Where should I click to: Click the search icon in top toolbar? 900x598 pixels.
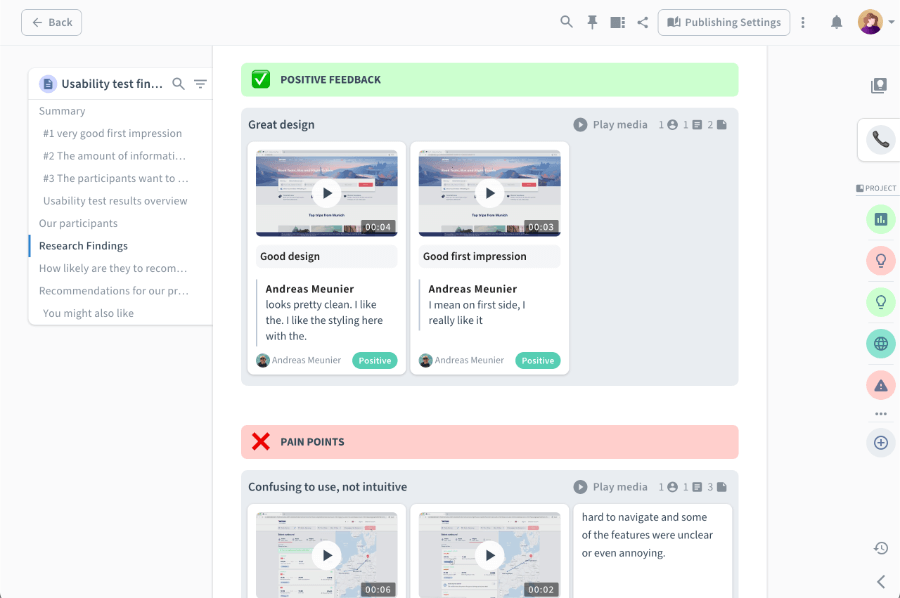click(x=567, y=22)
